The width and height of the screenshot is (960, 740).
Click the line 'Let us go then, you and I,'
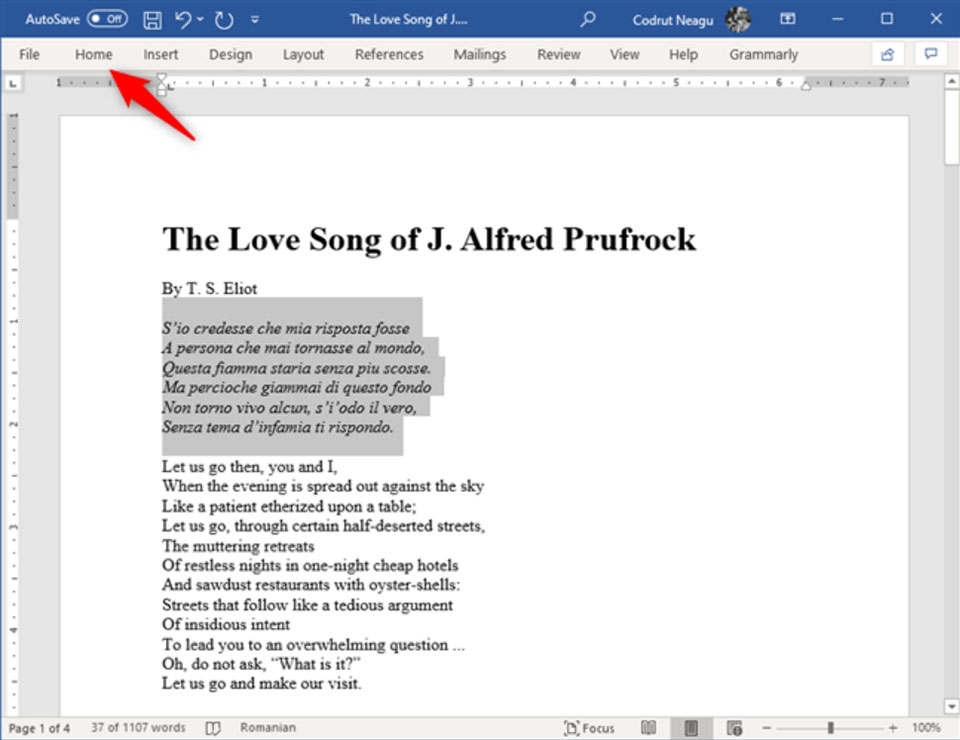coord(249,467)
